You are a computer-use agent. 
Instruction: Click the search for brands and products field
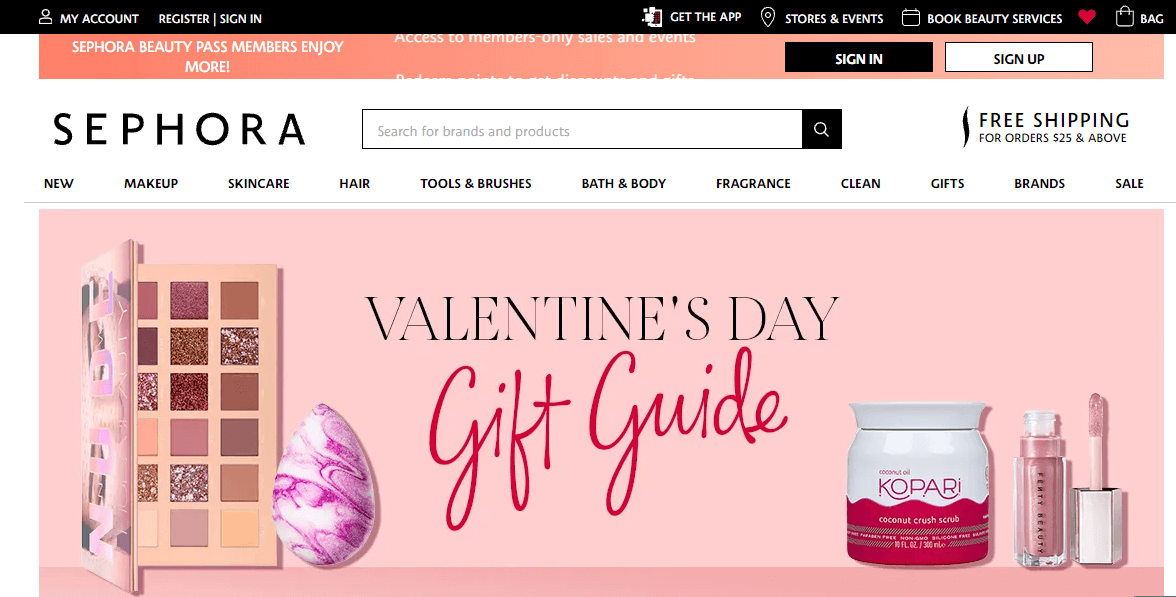point(582,129)
